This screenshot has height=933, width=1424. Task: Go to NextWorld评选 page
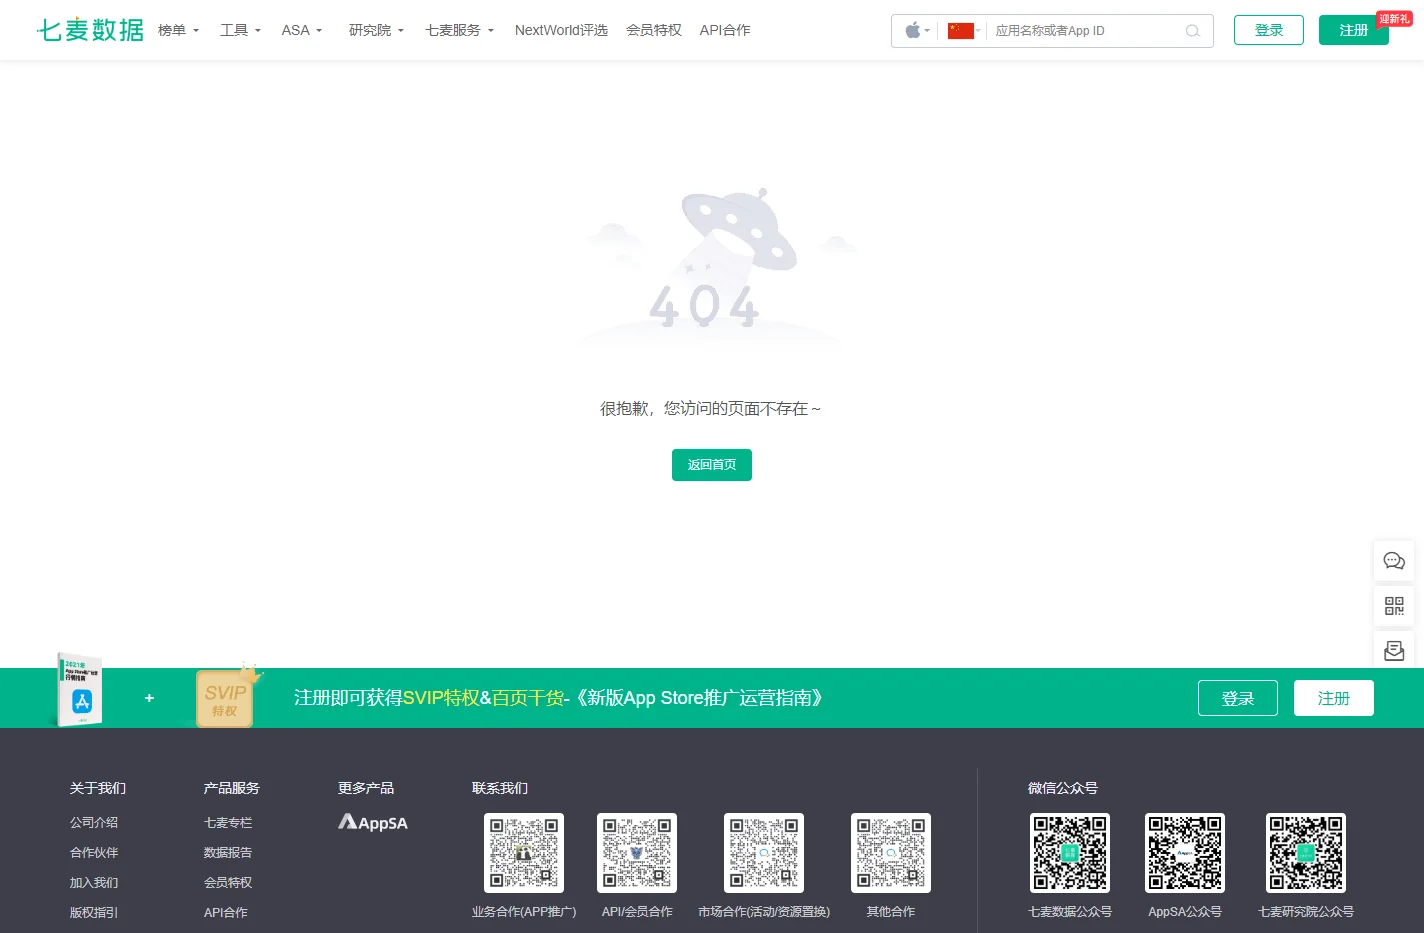point(561,30)
